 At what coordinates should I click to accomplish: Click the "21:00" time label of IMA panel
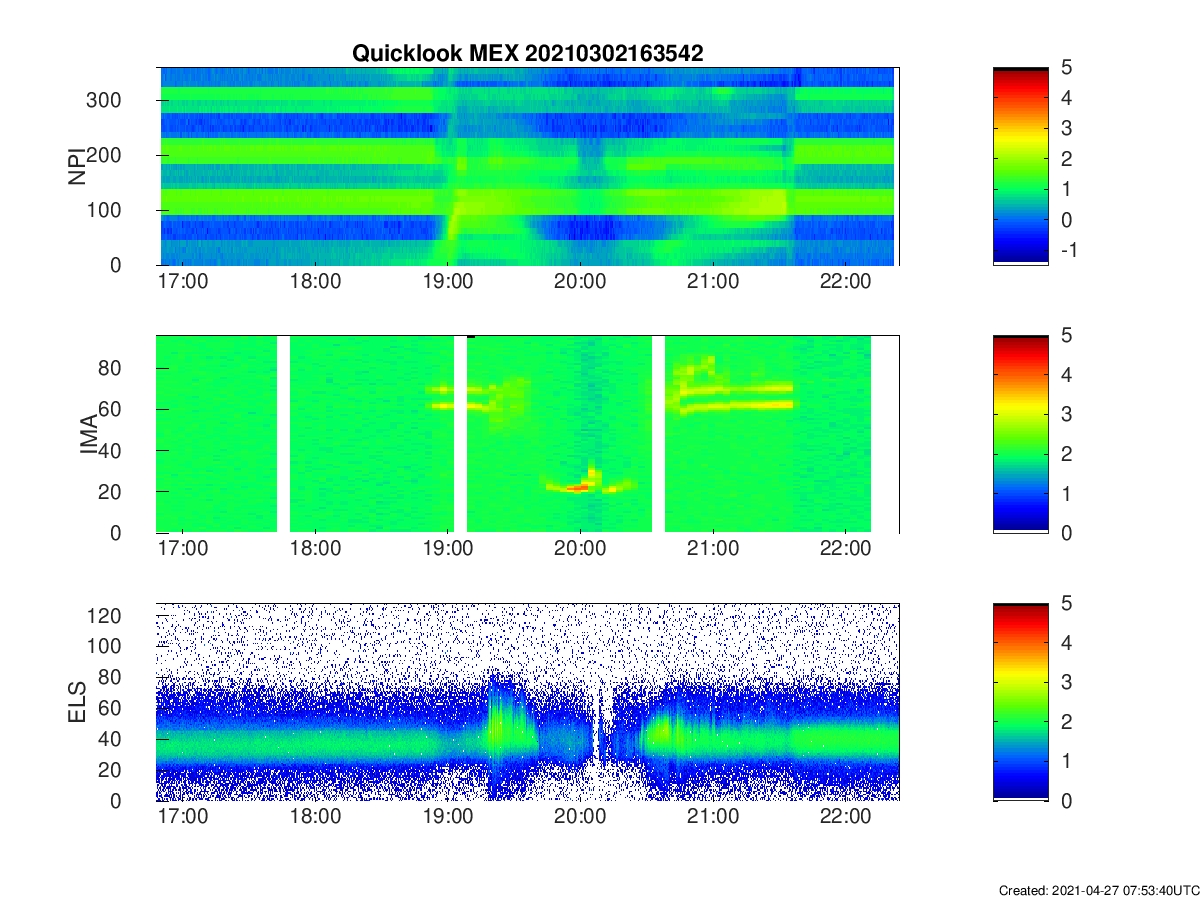click(713, 550)
